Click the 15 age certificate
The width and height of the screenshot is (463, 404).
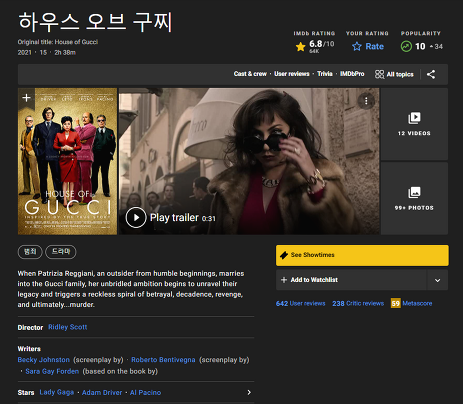pos(43,52)
